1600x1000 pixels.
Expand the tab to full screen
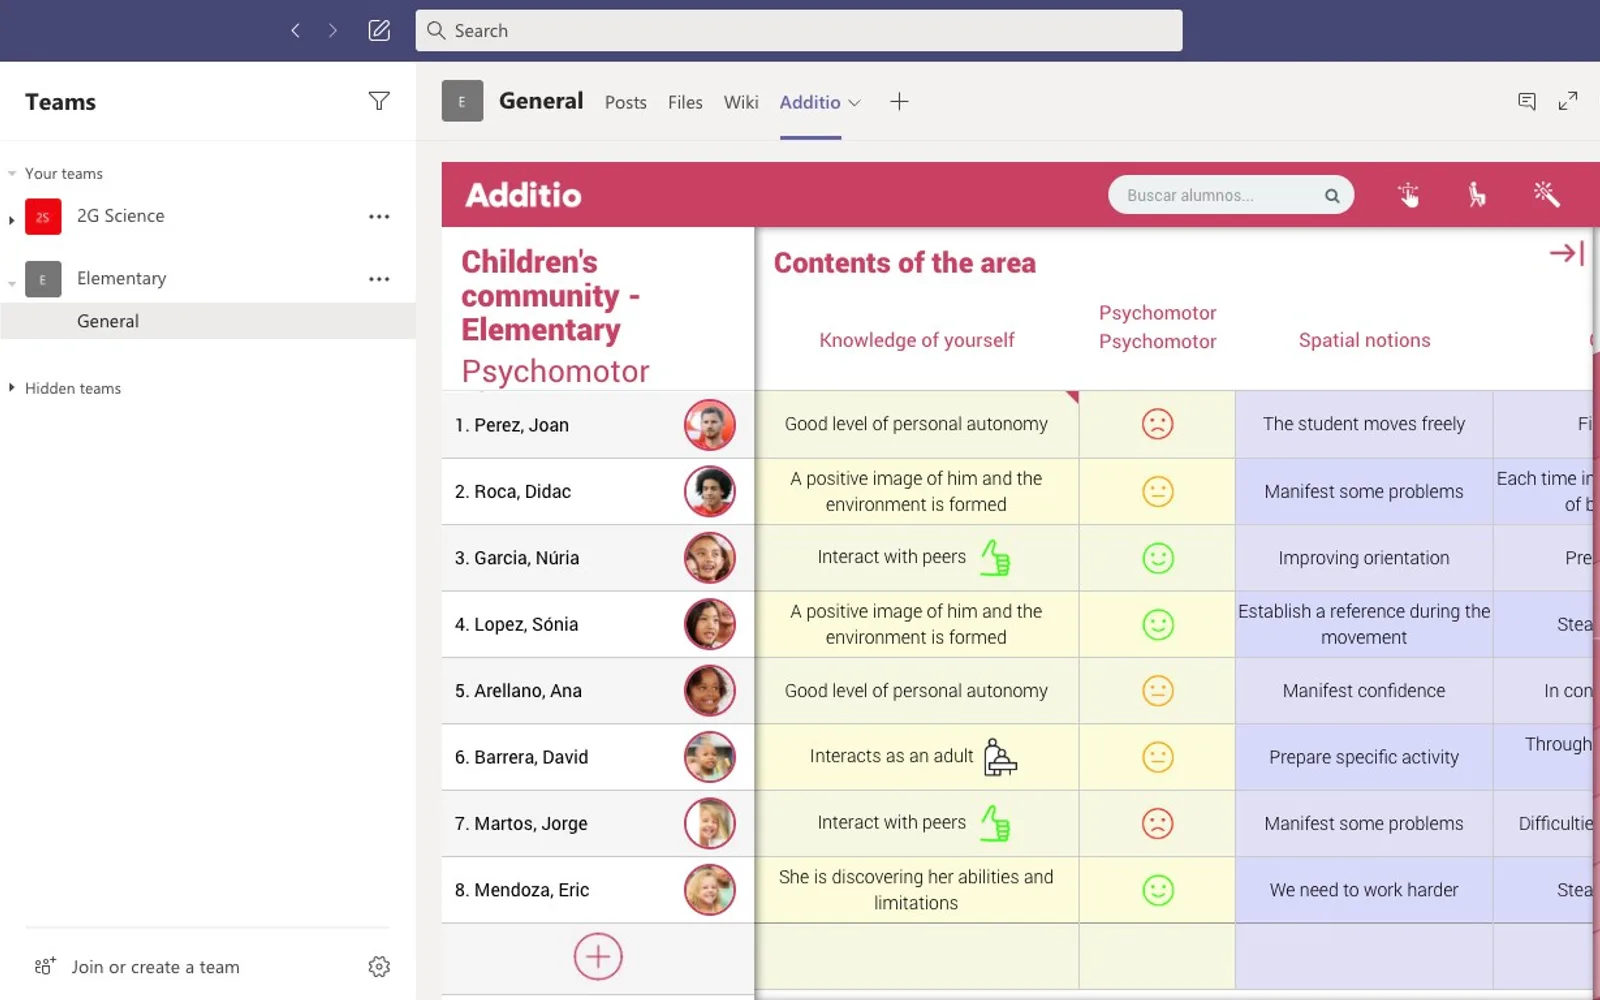[x=1568, y=101]
